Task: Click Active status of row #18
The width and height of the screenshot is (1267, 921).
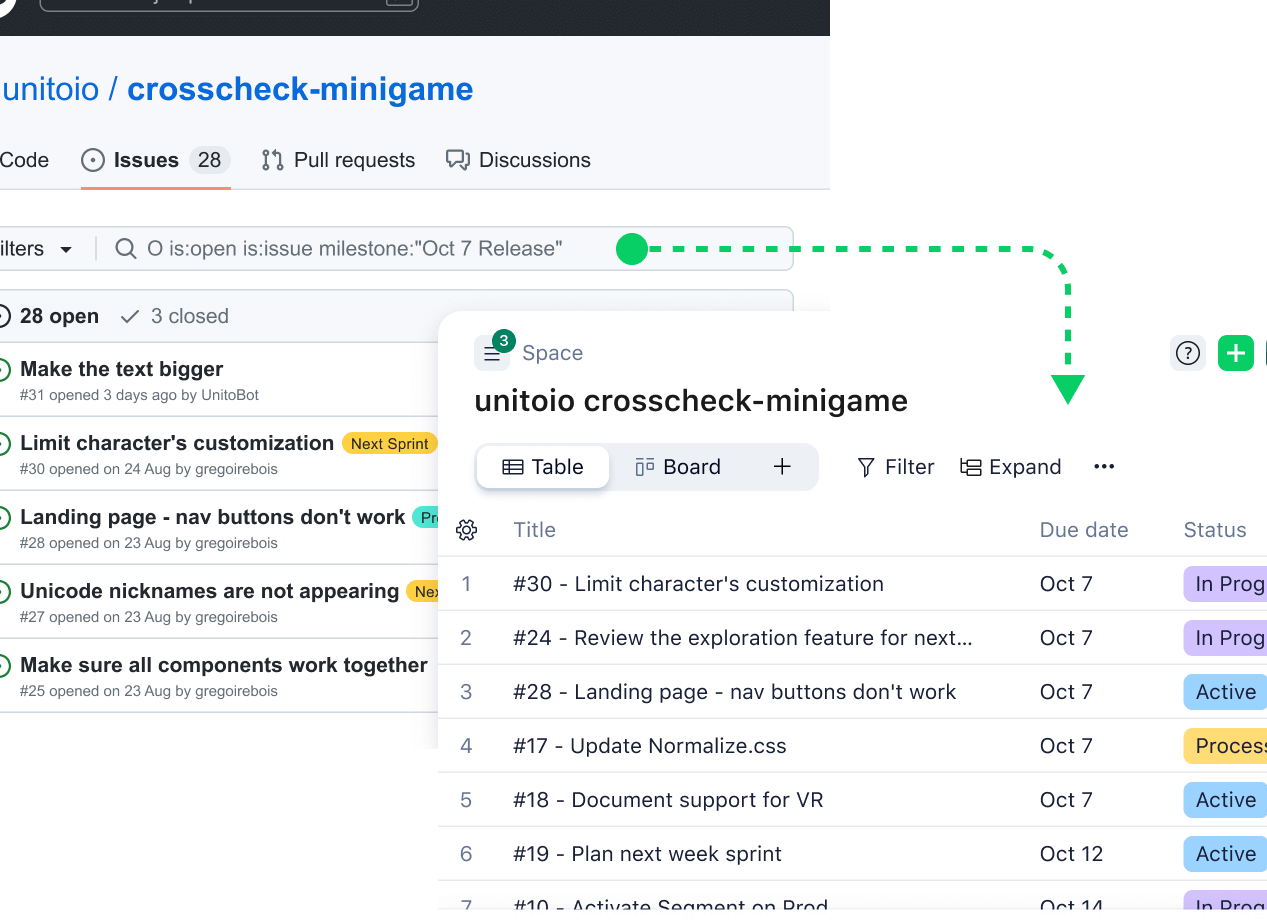Action: [1225, 800]
